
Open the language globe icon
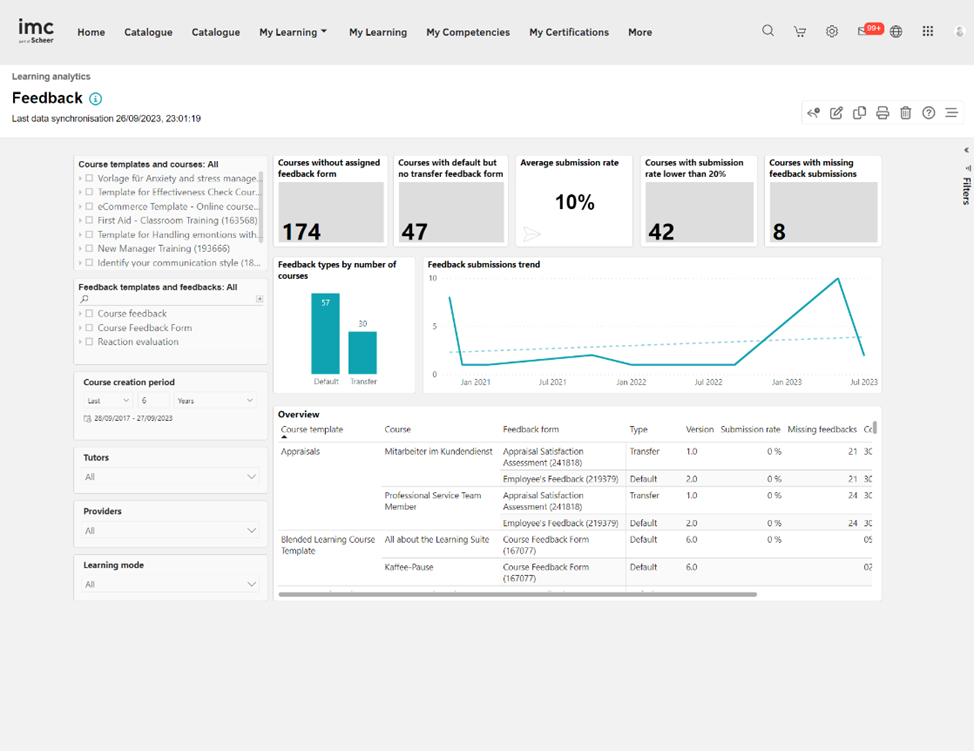[896, 32]
